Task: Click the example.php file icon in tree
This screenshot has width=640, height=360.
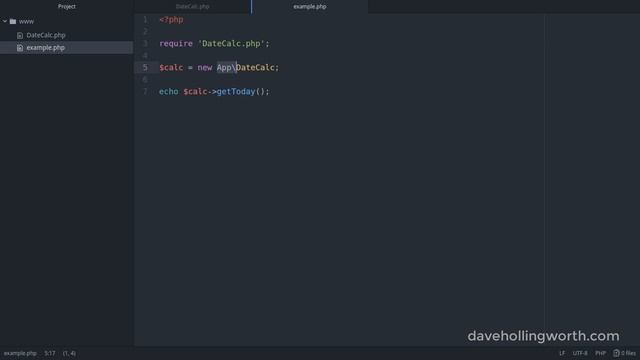Action: (20, 48)
